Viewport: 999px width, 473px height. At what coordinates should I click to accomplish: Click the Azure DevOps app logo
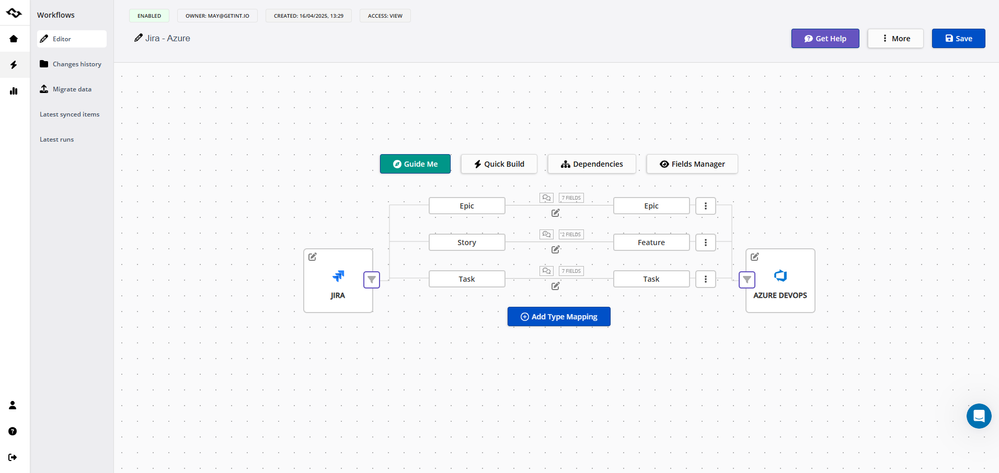click(780, 276)
